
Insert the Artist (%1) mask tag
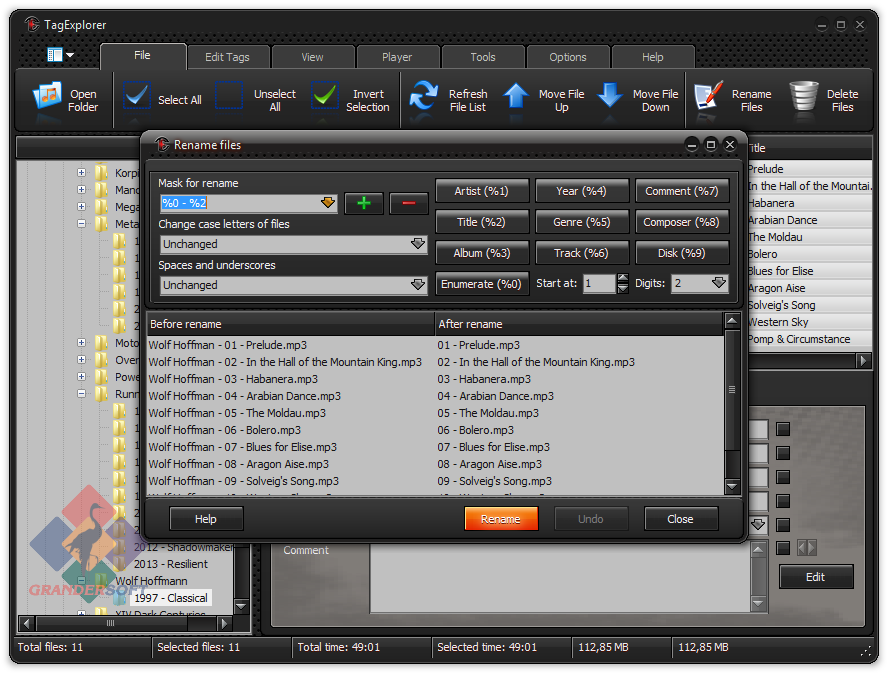[x=481, y=191]
